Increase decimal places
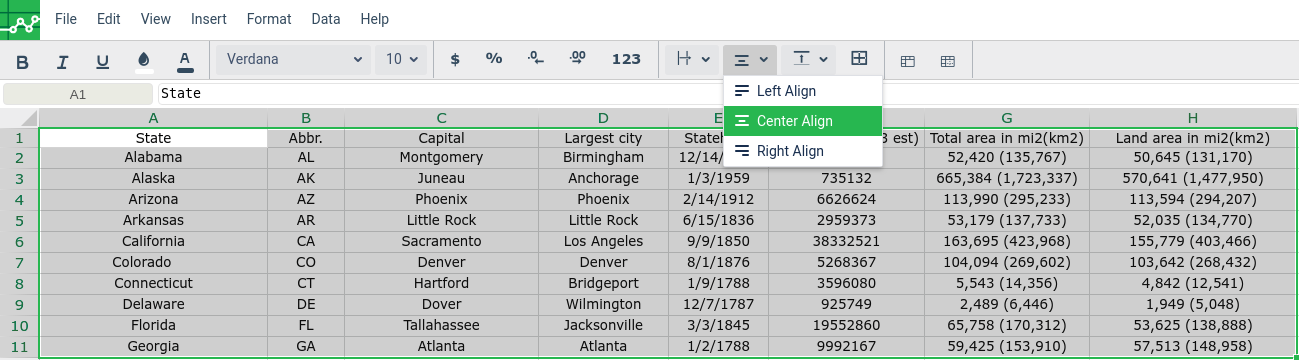 click(577, 60)
